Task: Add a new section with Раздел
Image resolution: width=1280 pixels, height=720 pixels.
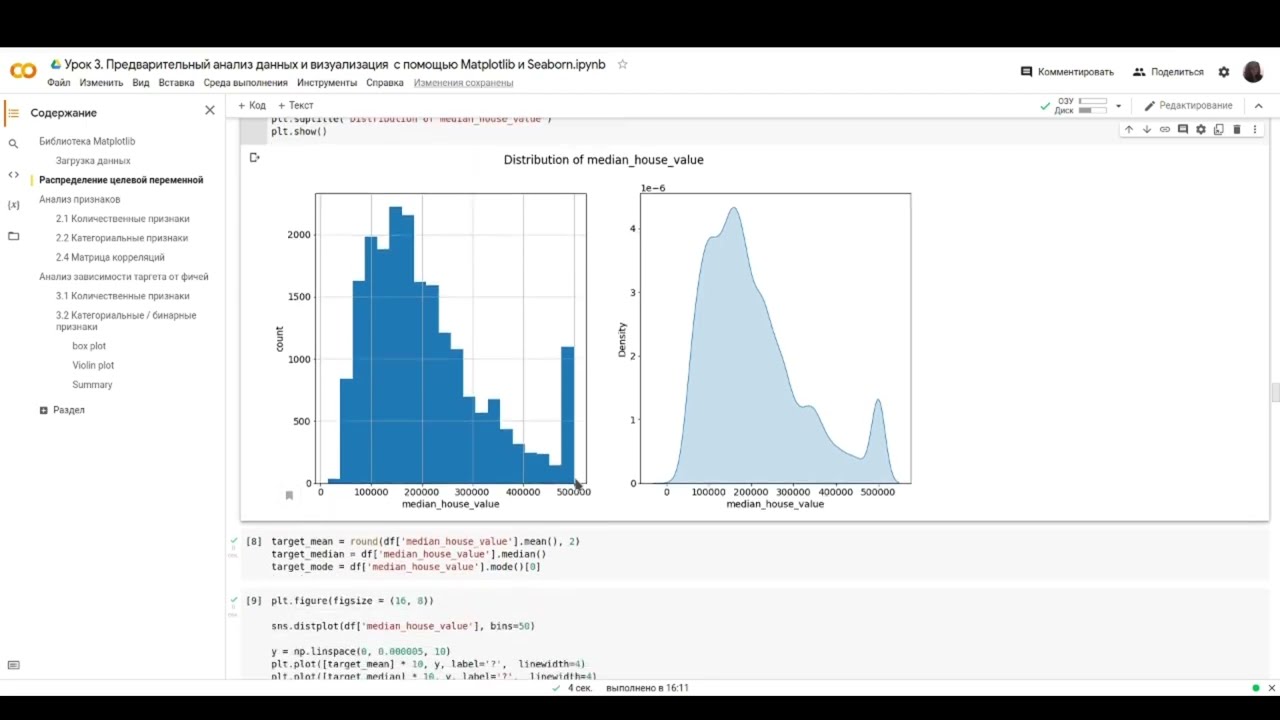Action: pos(62,410)
